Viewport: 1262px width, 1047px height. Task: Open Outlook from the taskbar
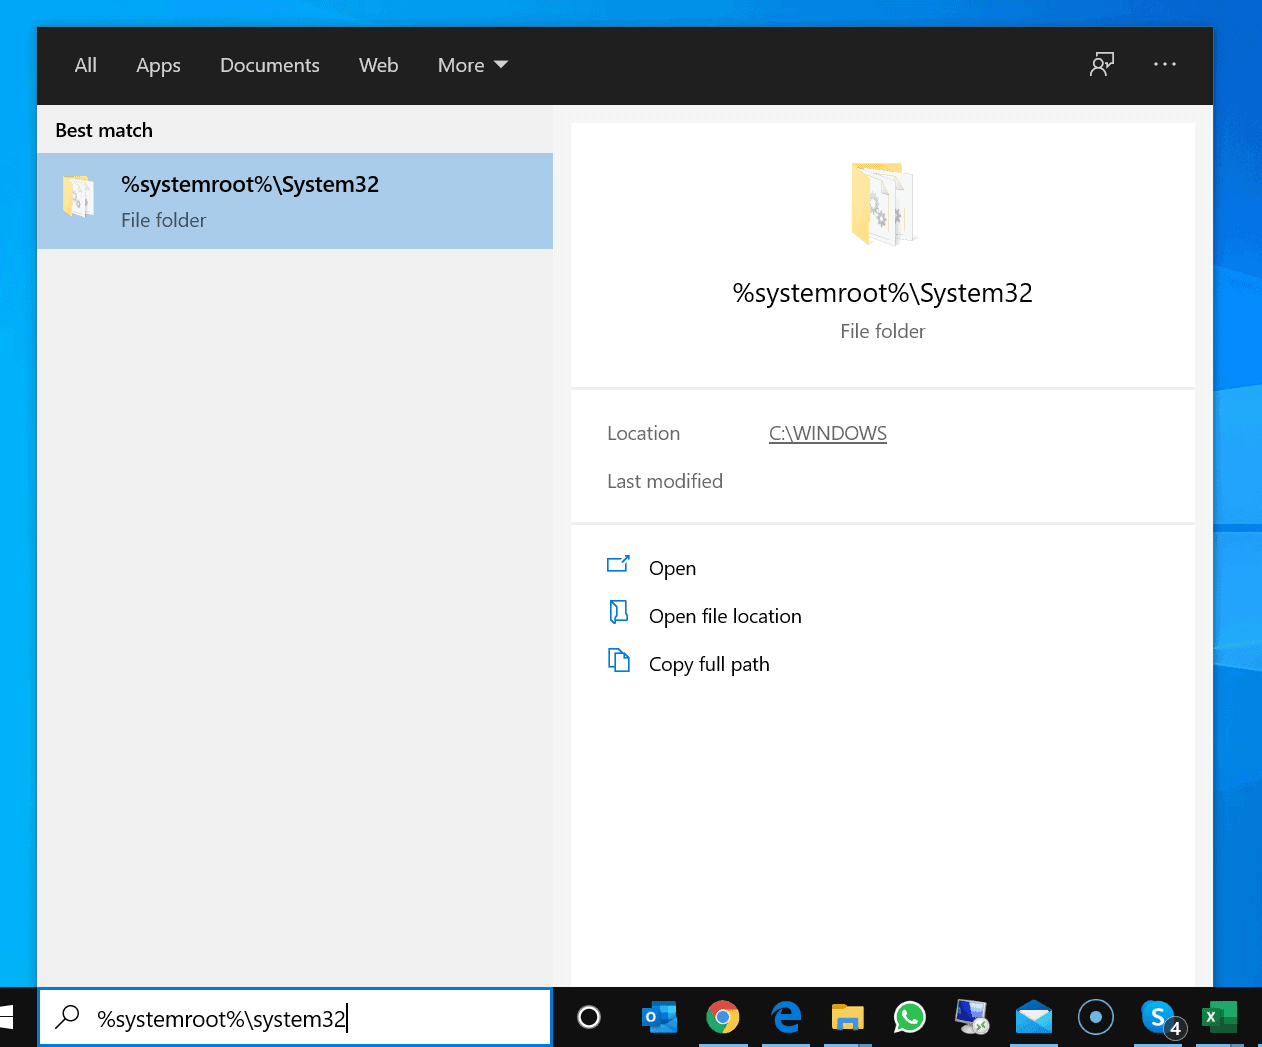click(657, 1016)
